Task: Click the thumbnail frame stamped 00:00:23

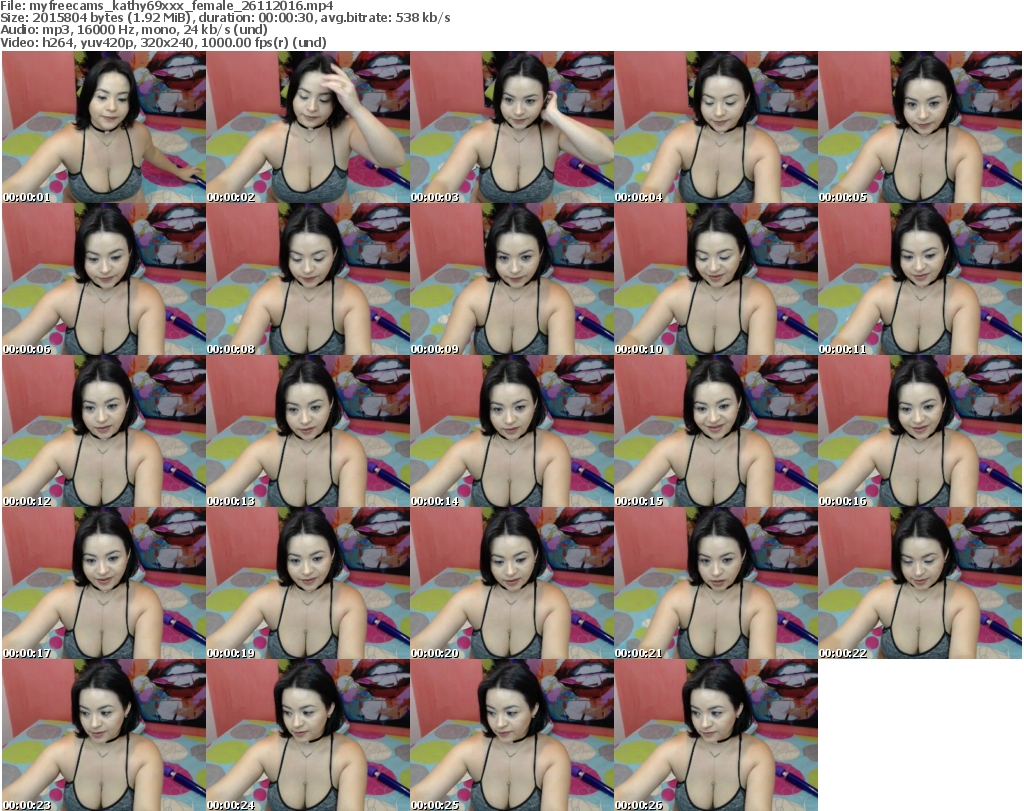Action: click(104, 735)
